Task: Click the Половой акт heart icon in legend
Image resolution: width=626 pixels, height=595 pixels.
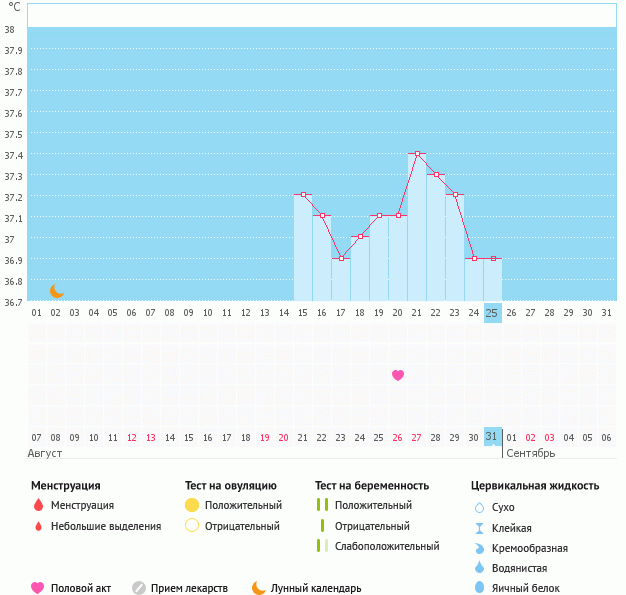Action: [x=38, y=588]
